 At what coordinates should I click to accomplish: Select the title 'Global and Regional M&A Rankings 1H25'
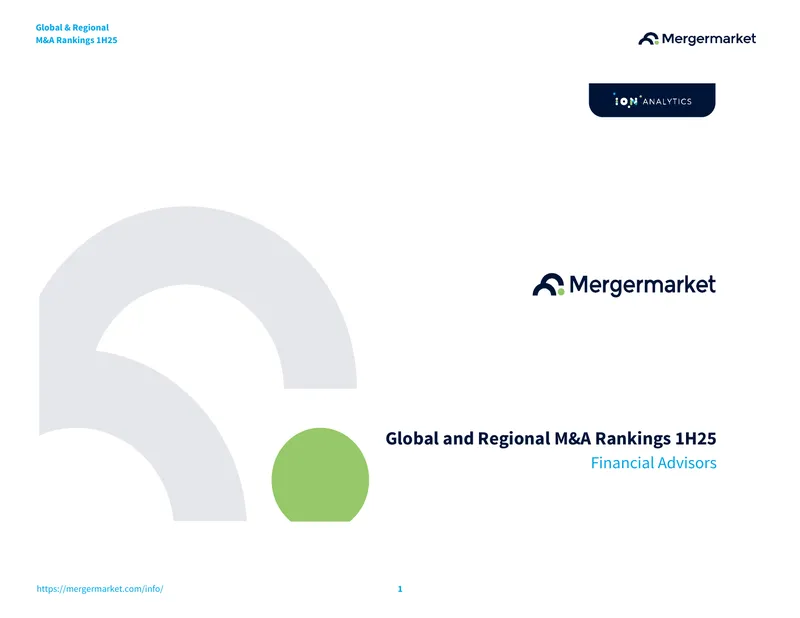tap(551, 438)
